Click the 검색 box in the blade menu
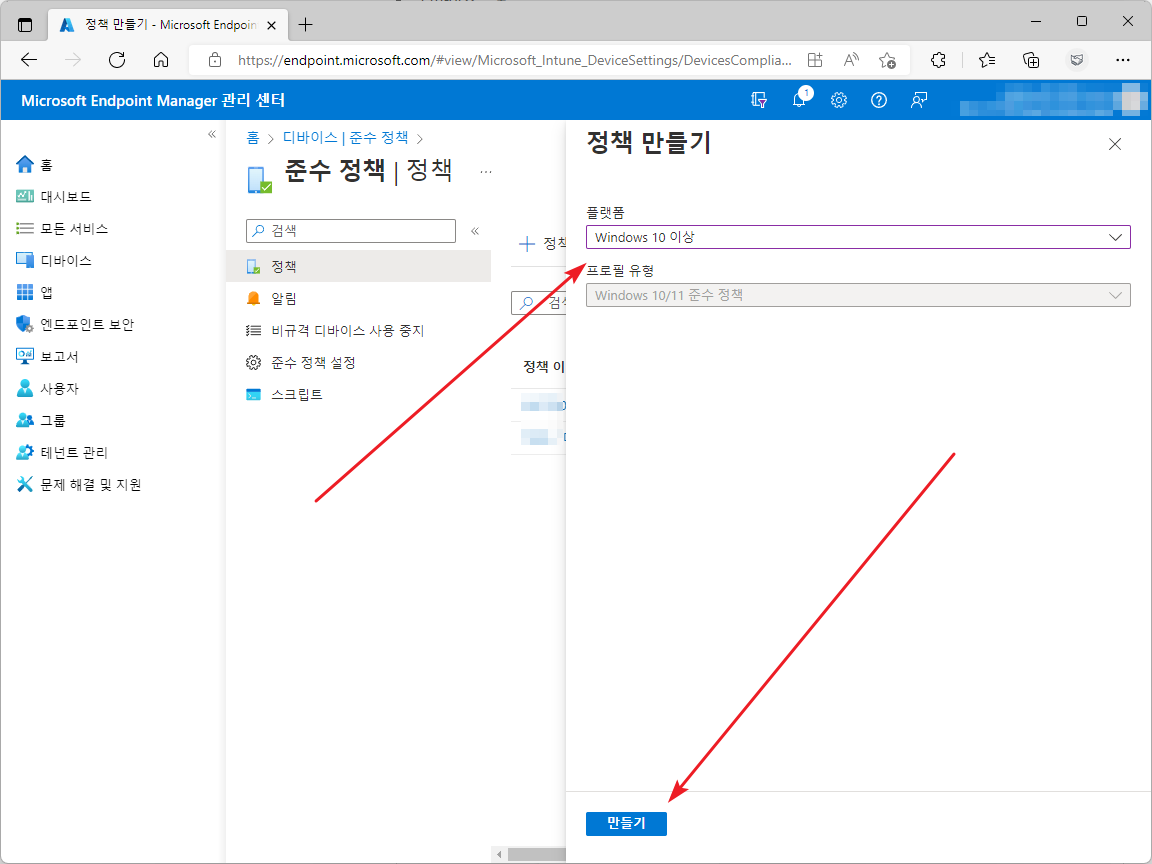This screenshot has width=1152, height=864. coord(351,231)
